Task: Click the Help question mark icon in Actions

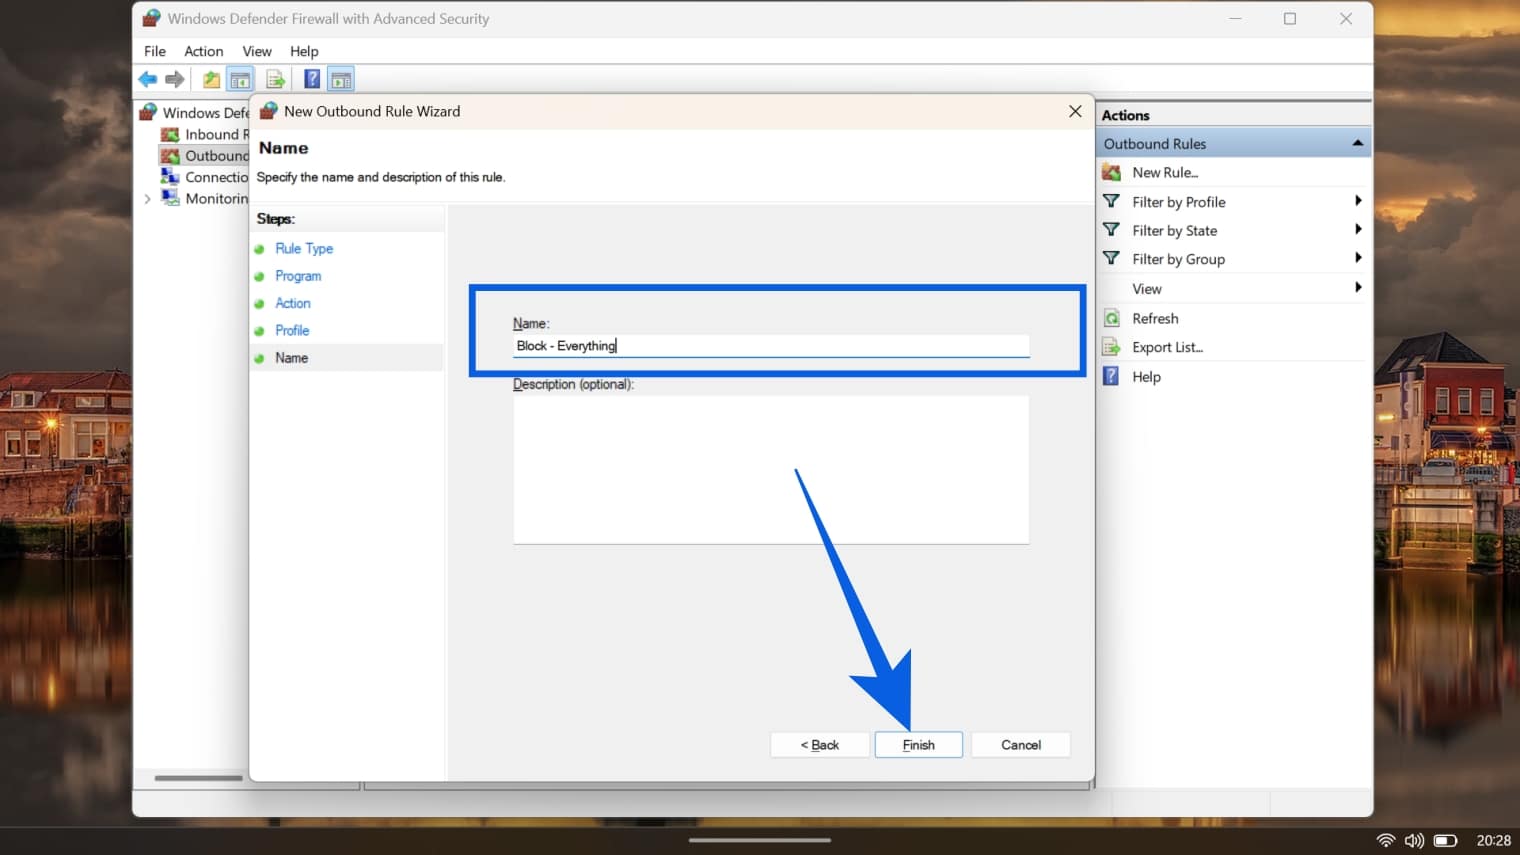Action: pos(1111,376)
